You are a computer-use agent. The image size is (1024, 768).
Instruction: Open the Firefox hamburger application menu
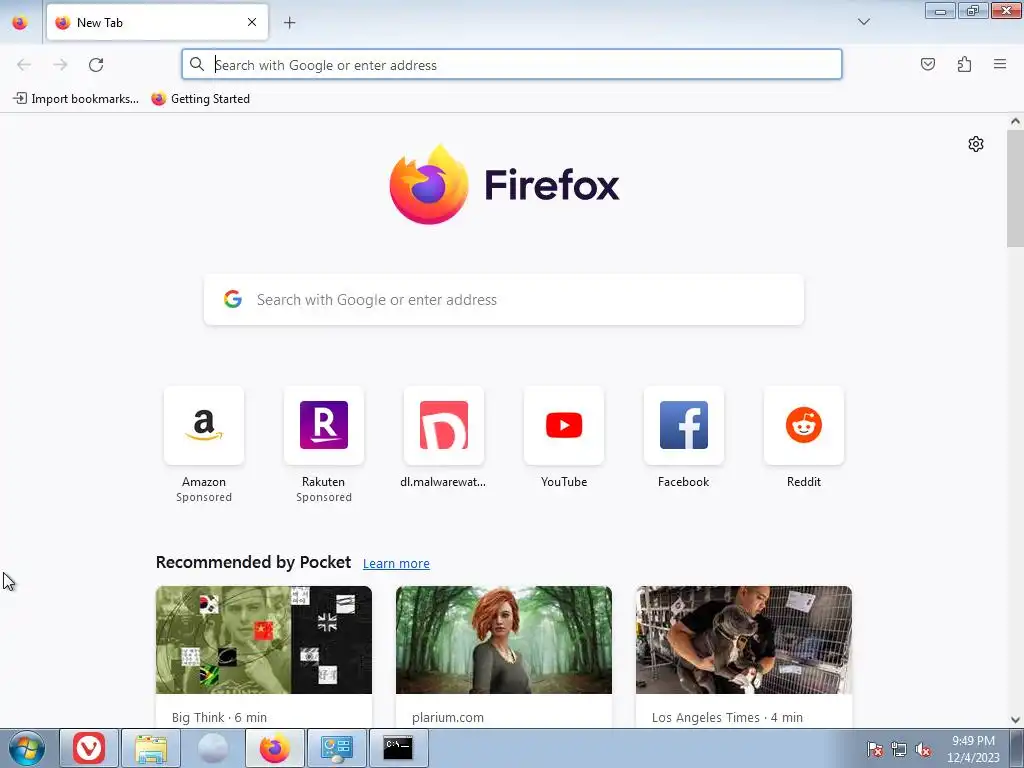(1000, 64)
